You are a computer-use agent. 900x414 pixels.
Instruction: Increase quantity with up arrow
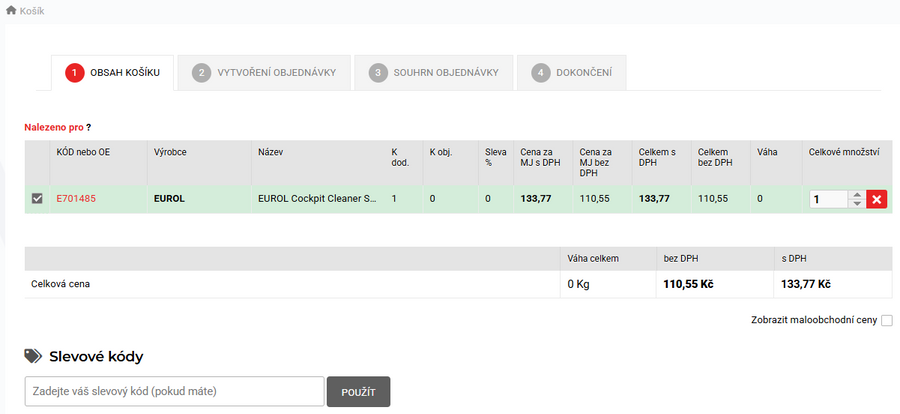point(855,194)
